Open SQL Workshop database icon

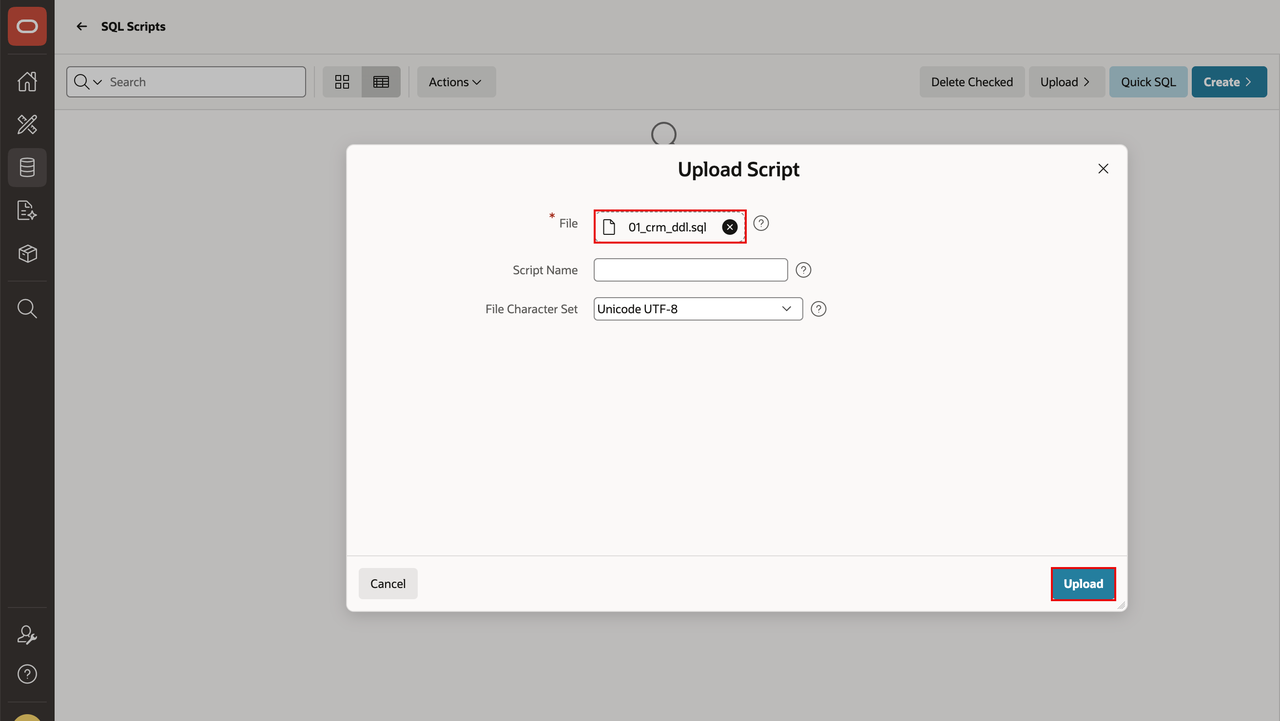27,168
